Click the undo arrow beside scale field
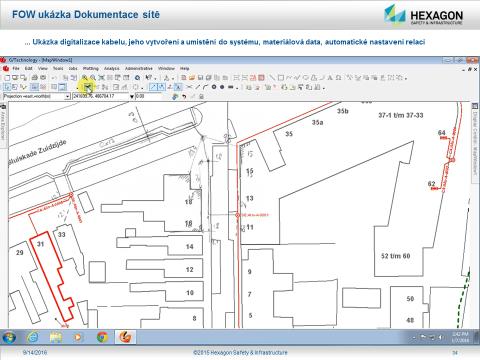The image size is (480, 360). click(x=184, y=97)
